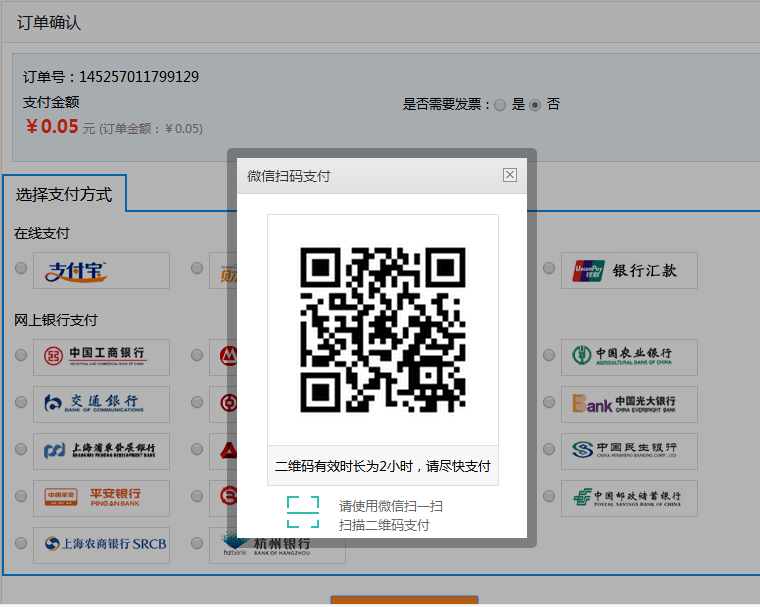Click the WeChat payment QR code

coord(383,330)
